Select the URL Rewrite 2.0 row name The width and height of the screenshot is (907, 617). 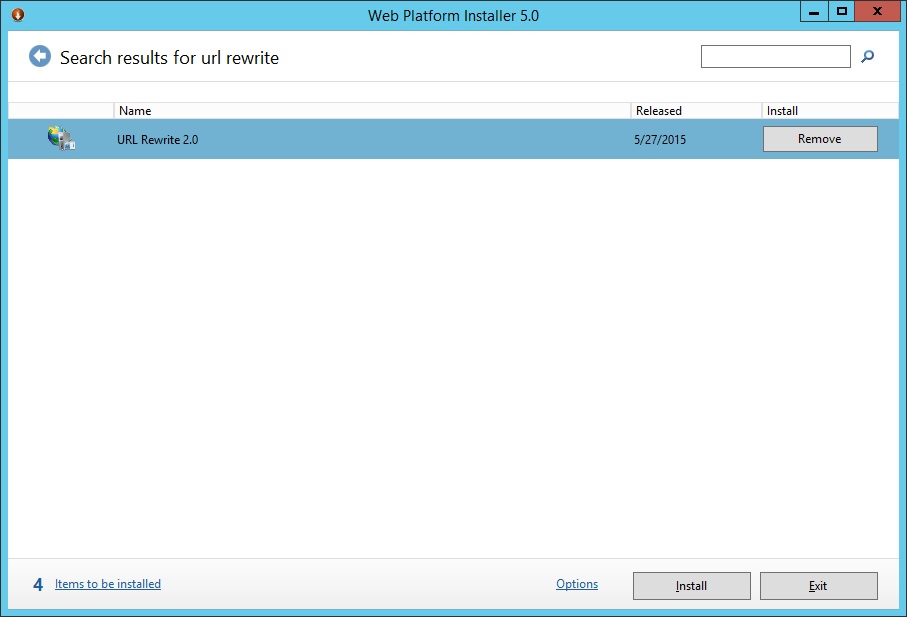157,139
